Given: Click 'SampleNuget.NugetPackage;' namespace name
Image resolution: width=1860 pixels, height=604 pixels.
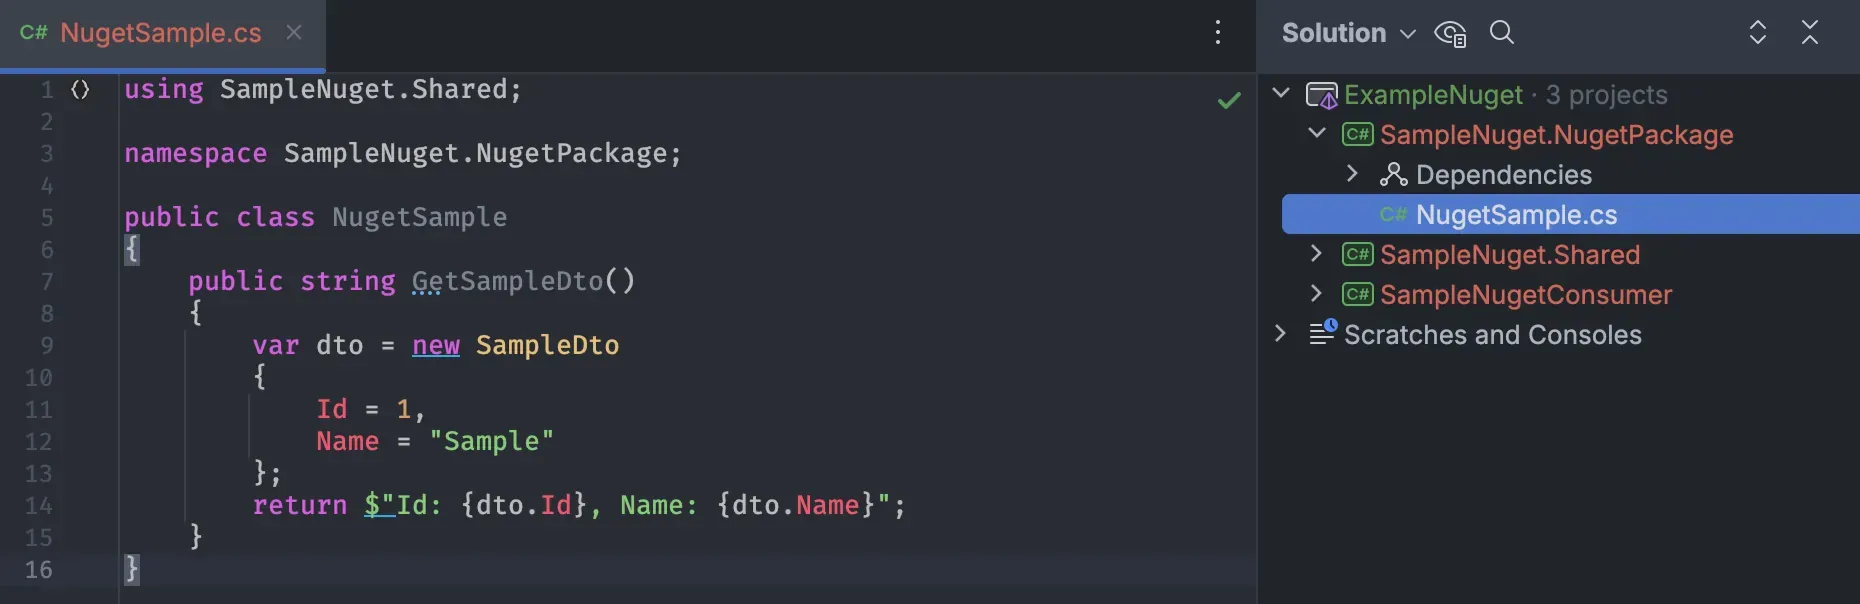Looking at the screenshot, I should [x=483, y=154].
